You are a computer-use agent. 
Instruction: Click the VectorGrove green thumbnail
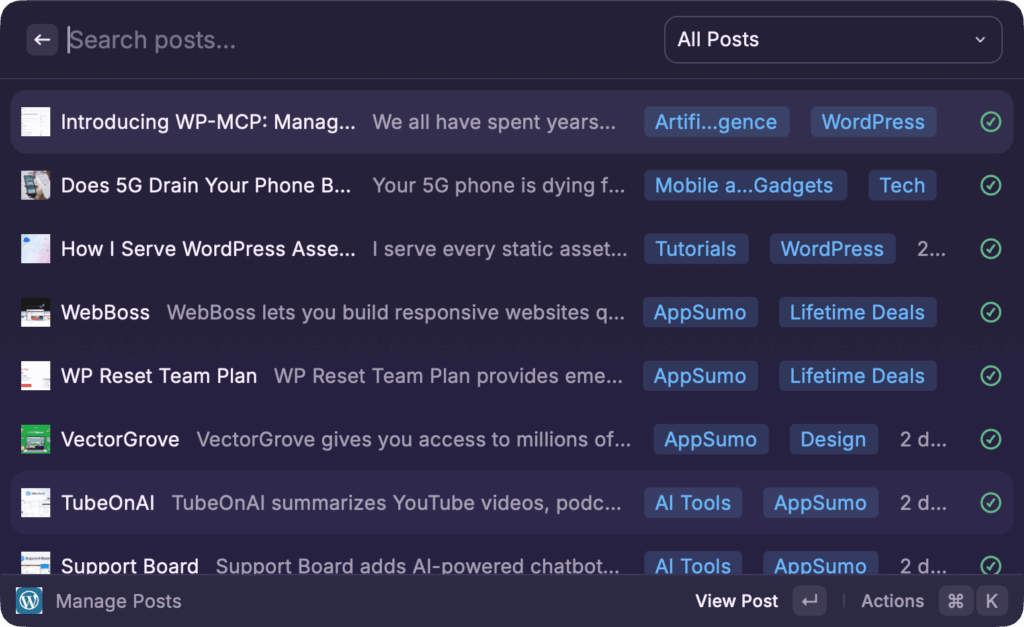pos(35,439)
